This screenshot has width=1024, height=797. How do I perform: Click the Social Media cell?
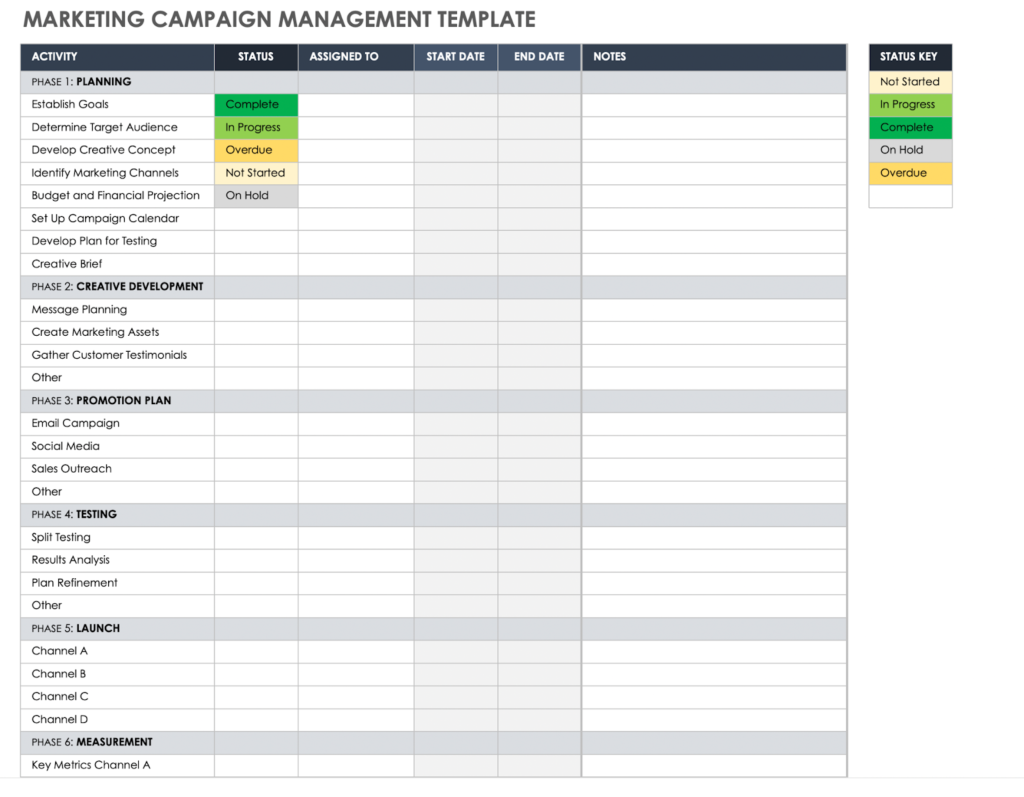pos(118,446)
